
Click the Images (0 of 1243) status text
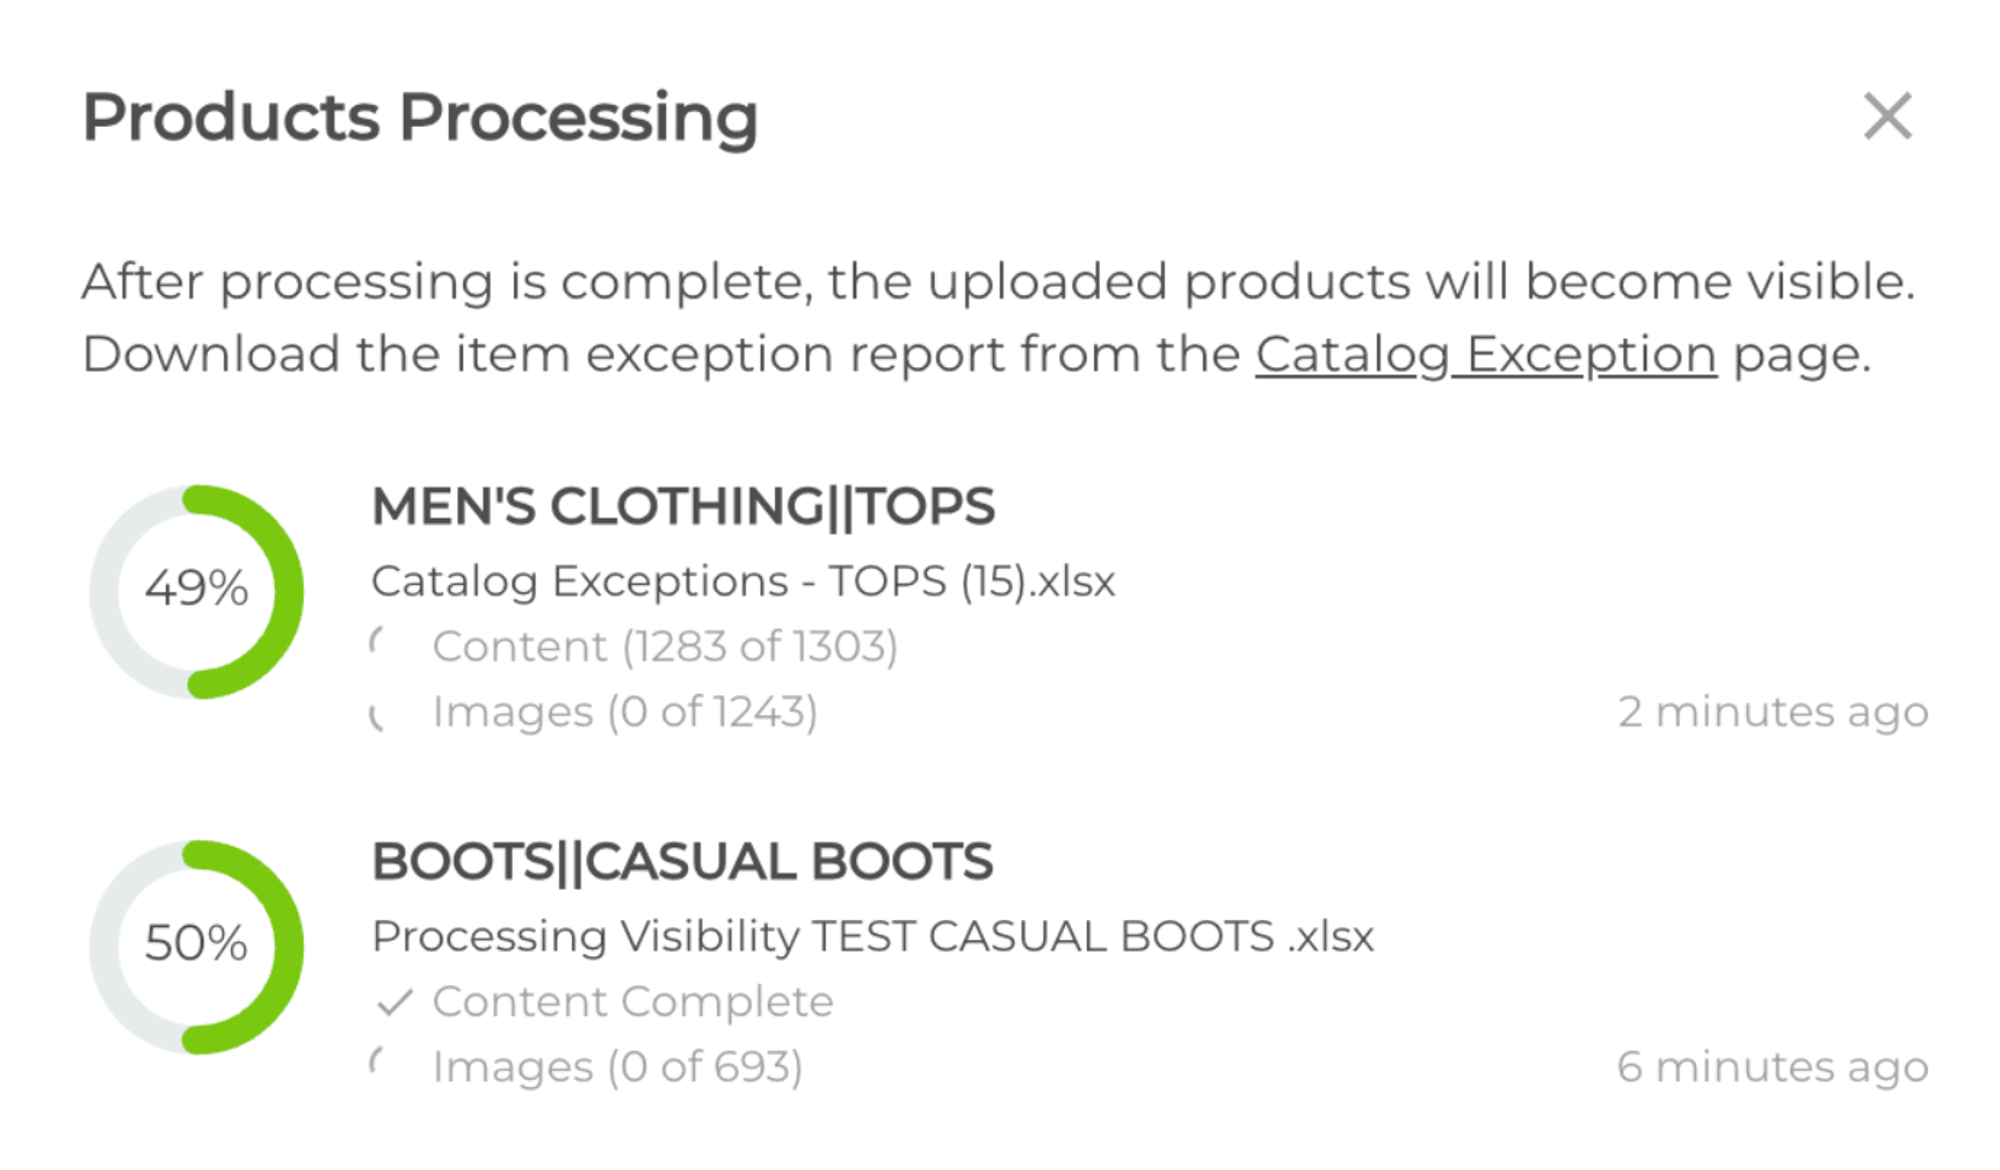coord(625,712)
